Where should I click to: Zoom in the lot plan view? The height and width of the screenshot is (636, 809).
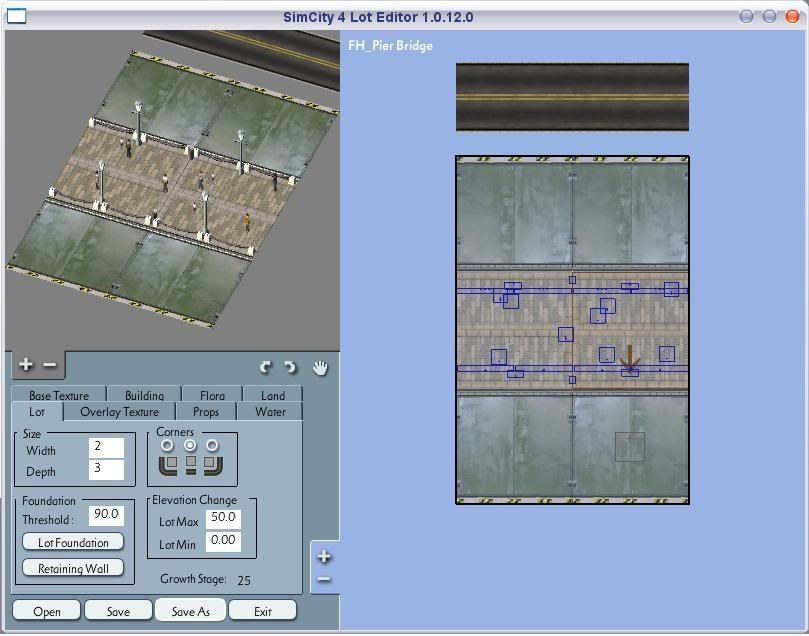(324, 557)
